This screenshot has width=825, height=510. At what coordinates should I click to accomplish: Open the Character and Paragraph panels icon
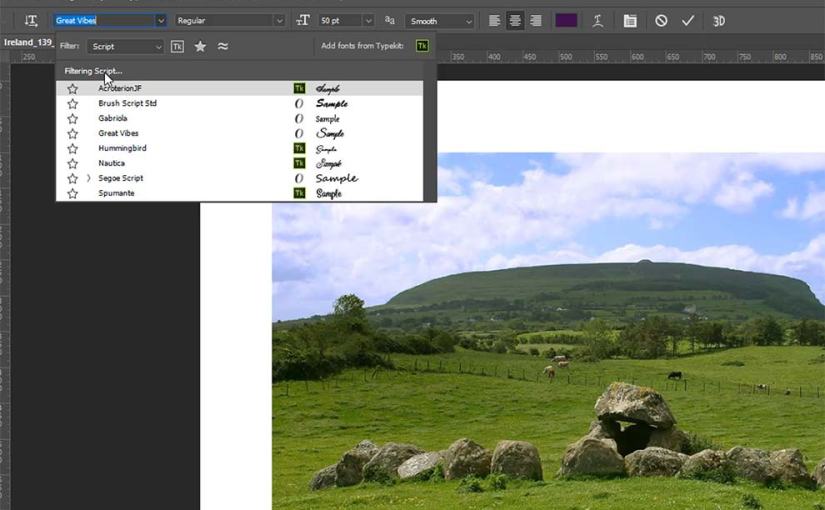[x=630, y=21]
